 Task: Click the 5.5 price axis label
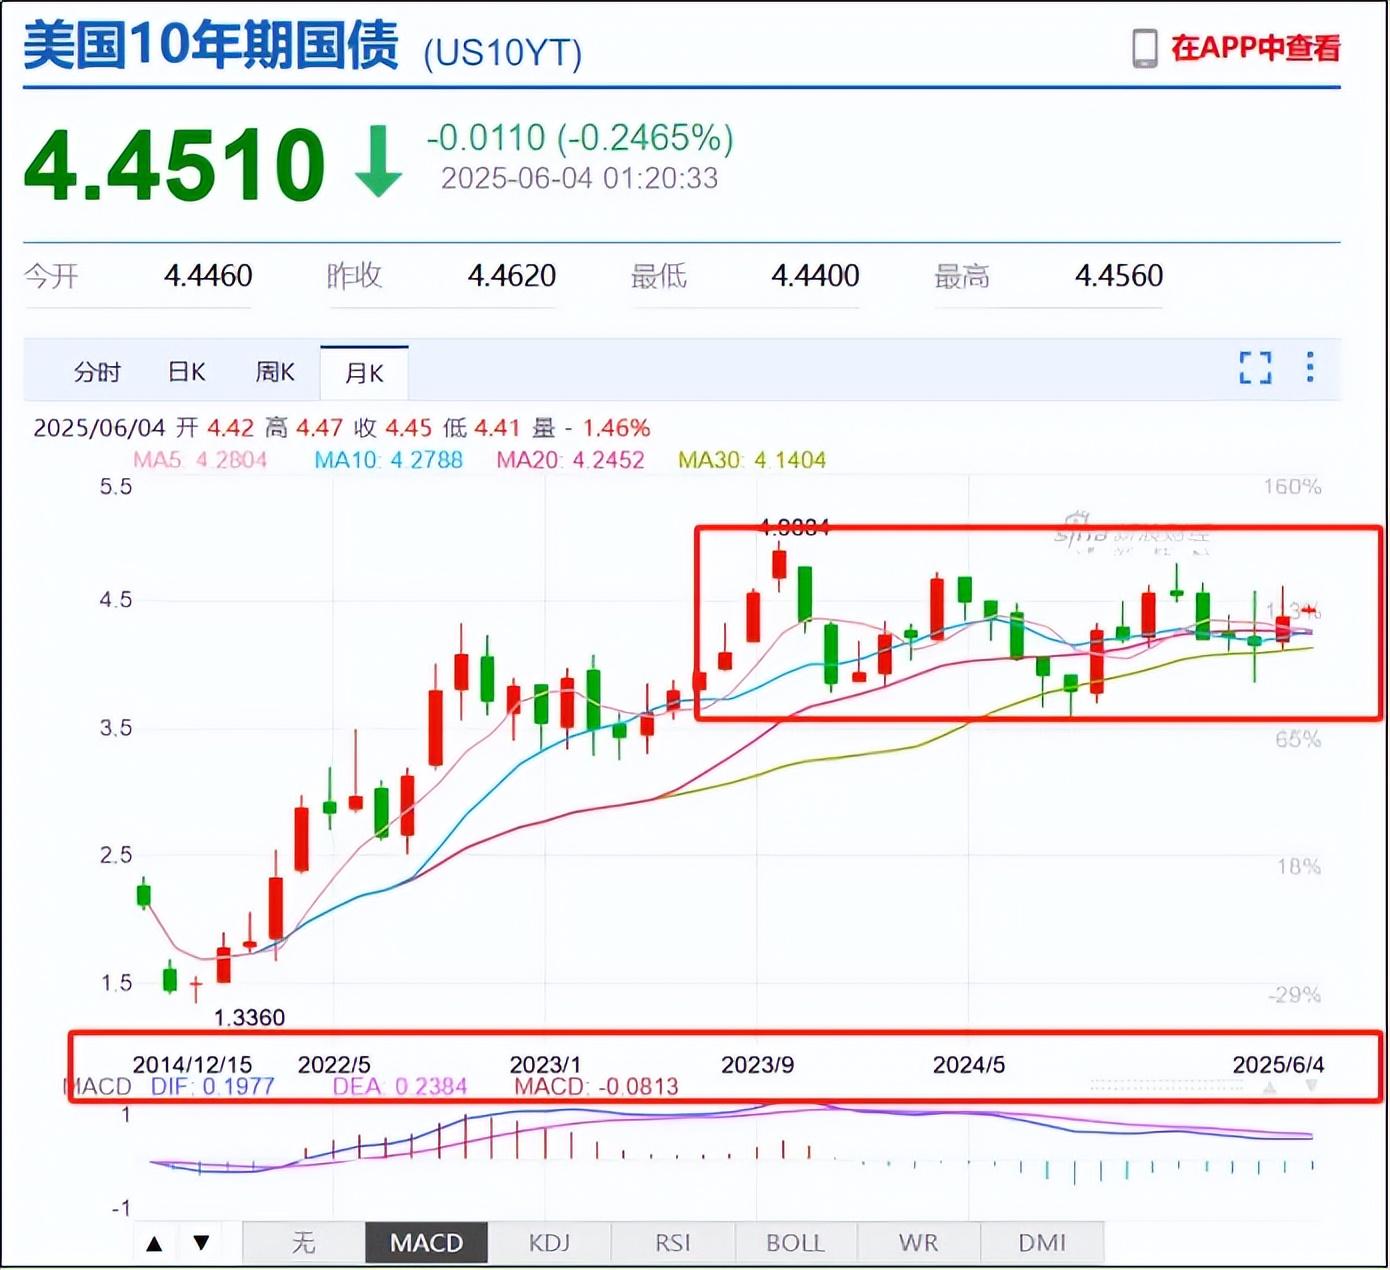pos(116,487)
